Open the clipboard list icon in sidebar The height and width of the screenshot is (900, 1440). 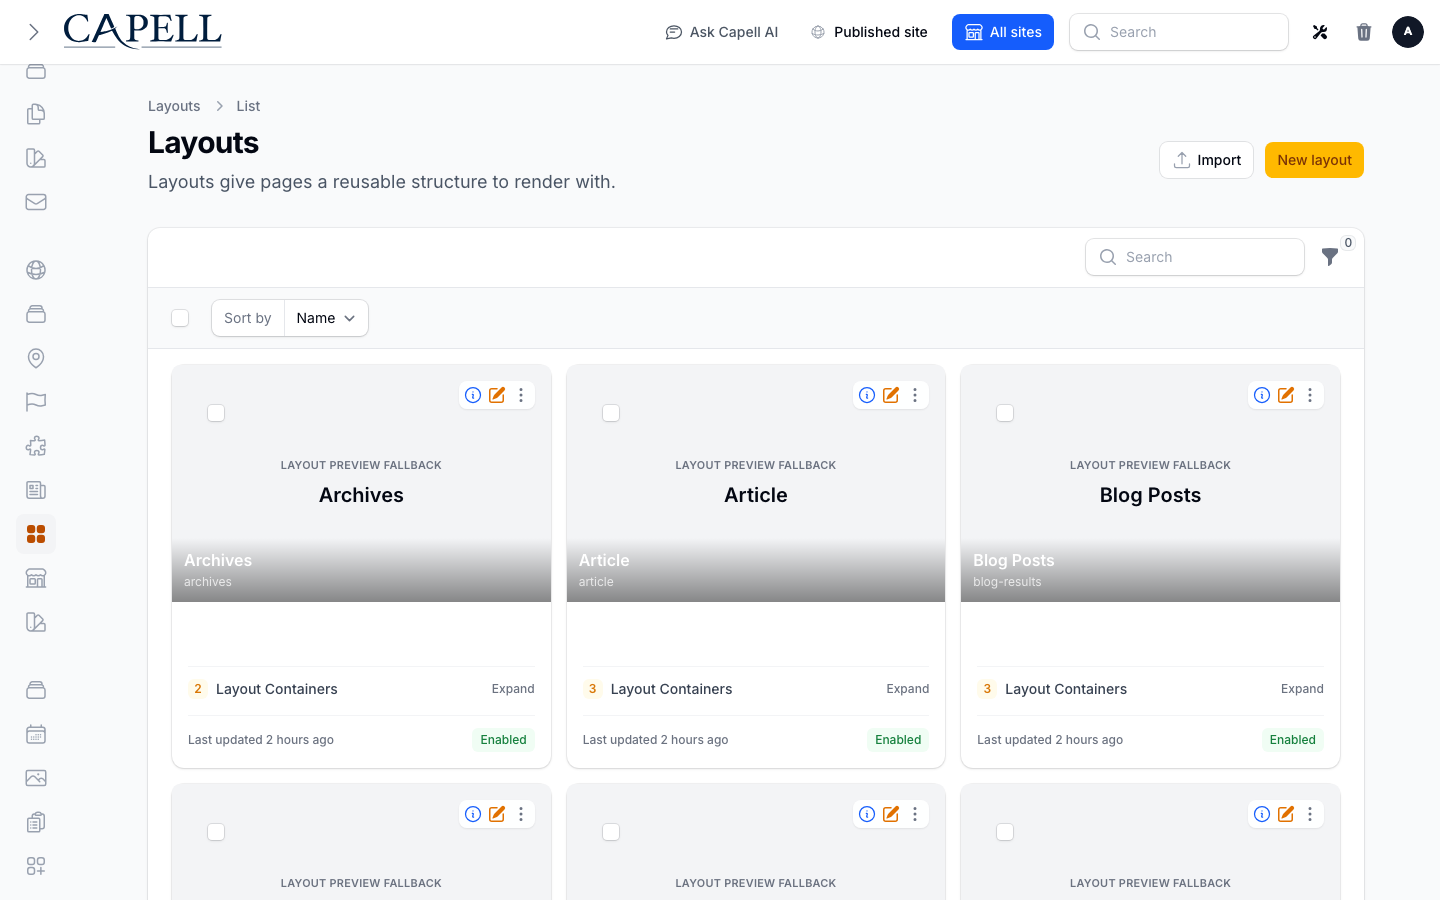coord(36,822)
